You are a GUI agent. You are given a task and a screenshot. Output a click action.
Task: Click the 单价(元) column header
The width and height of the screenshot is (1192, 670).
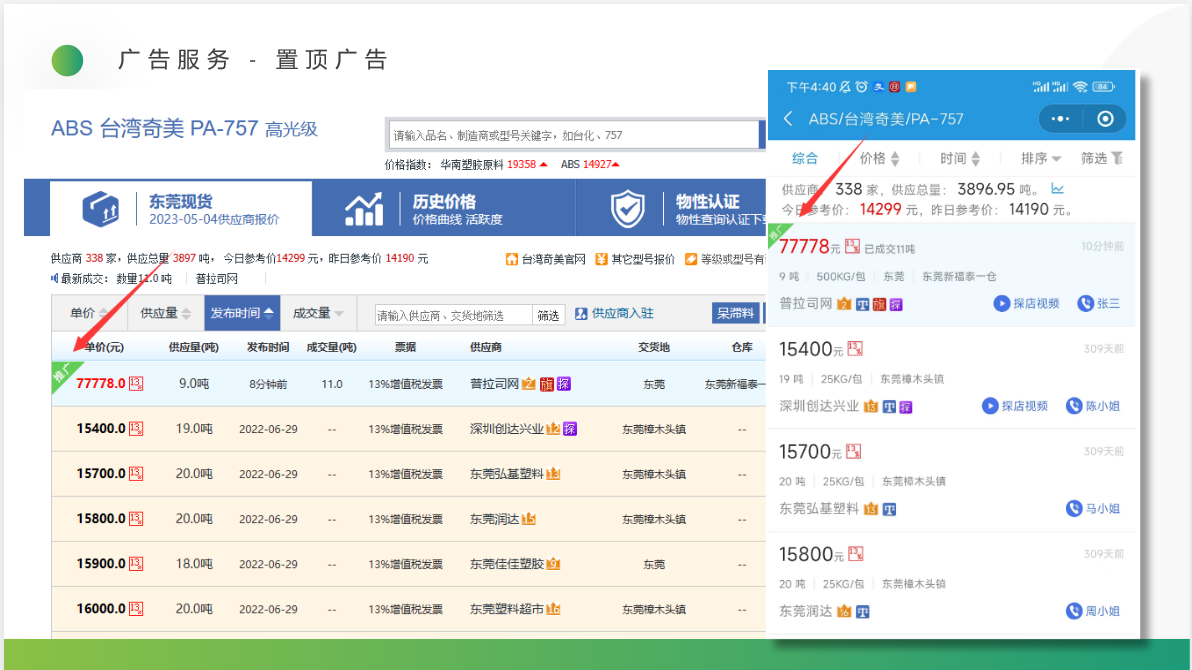click(103, 347)
